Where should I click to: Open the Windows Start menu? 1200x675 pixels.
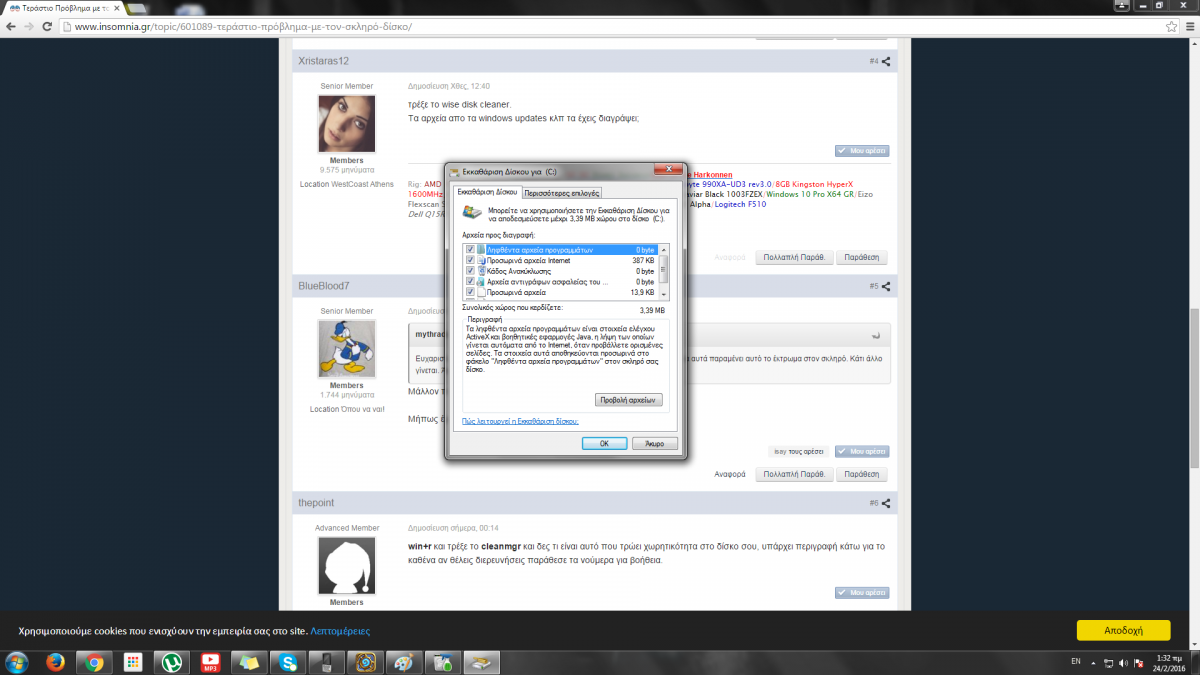(18, 661)
